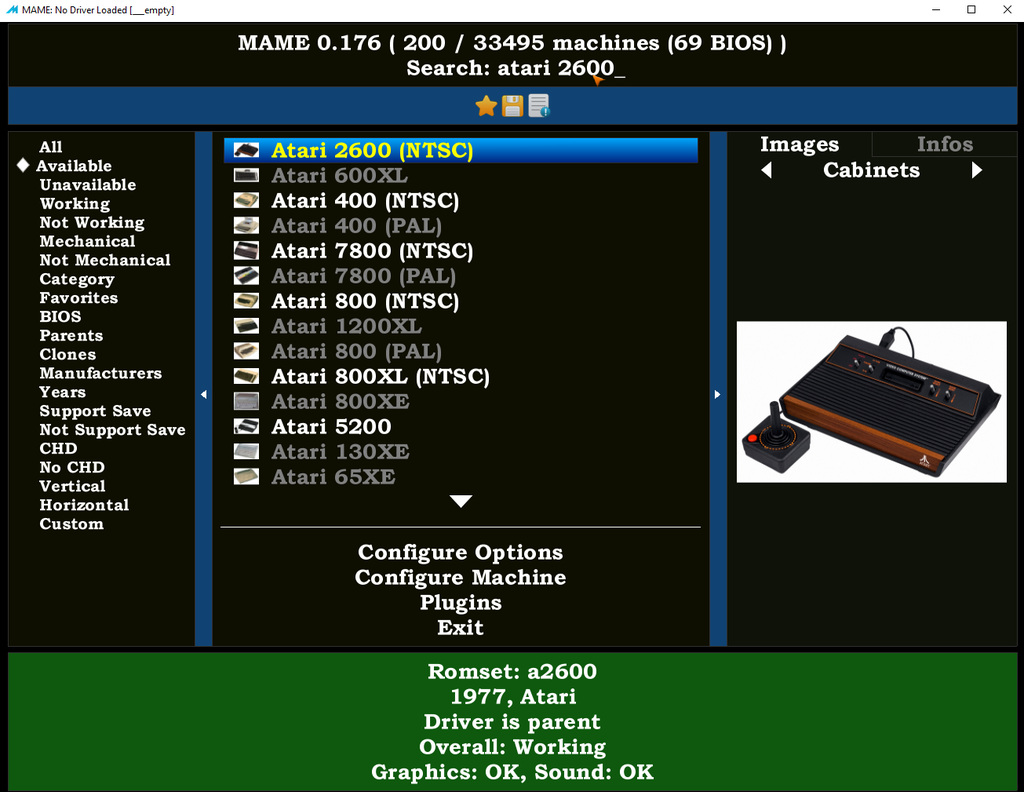
Task: Maximize the MAME window
Action: tap(971, 10)
